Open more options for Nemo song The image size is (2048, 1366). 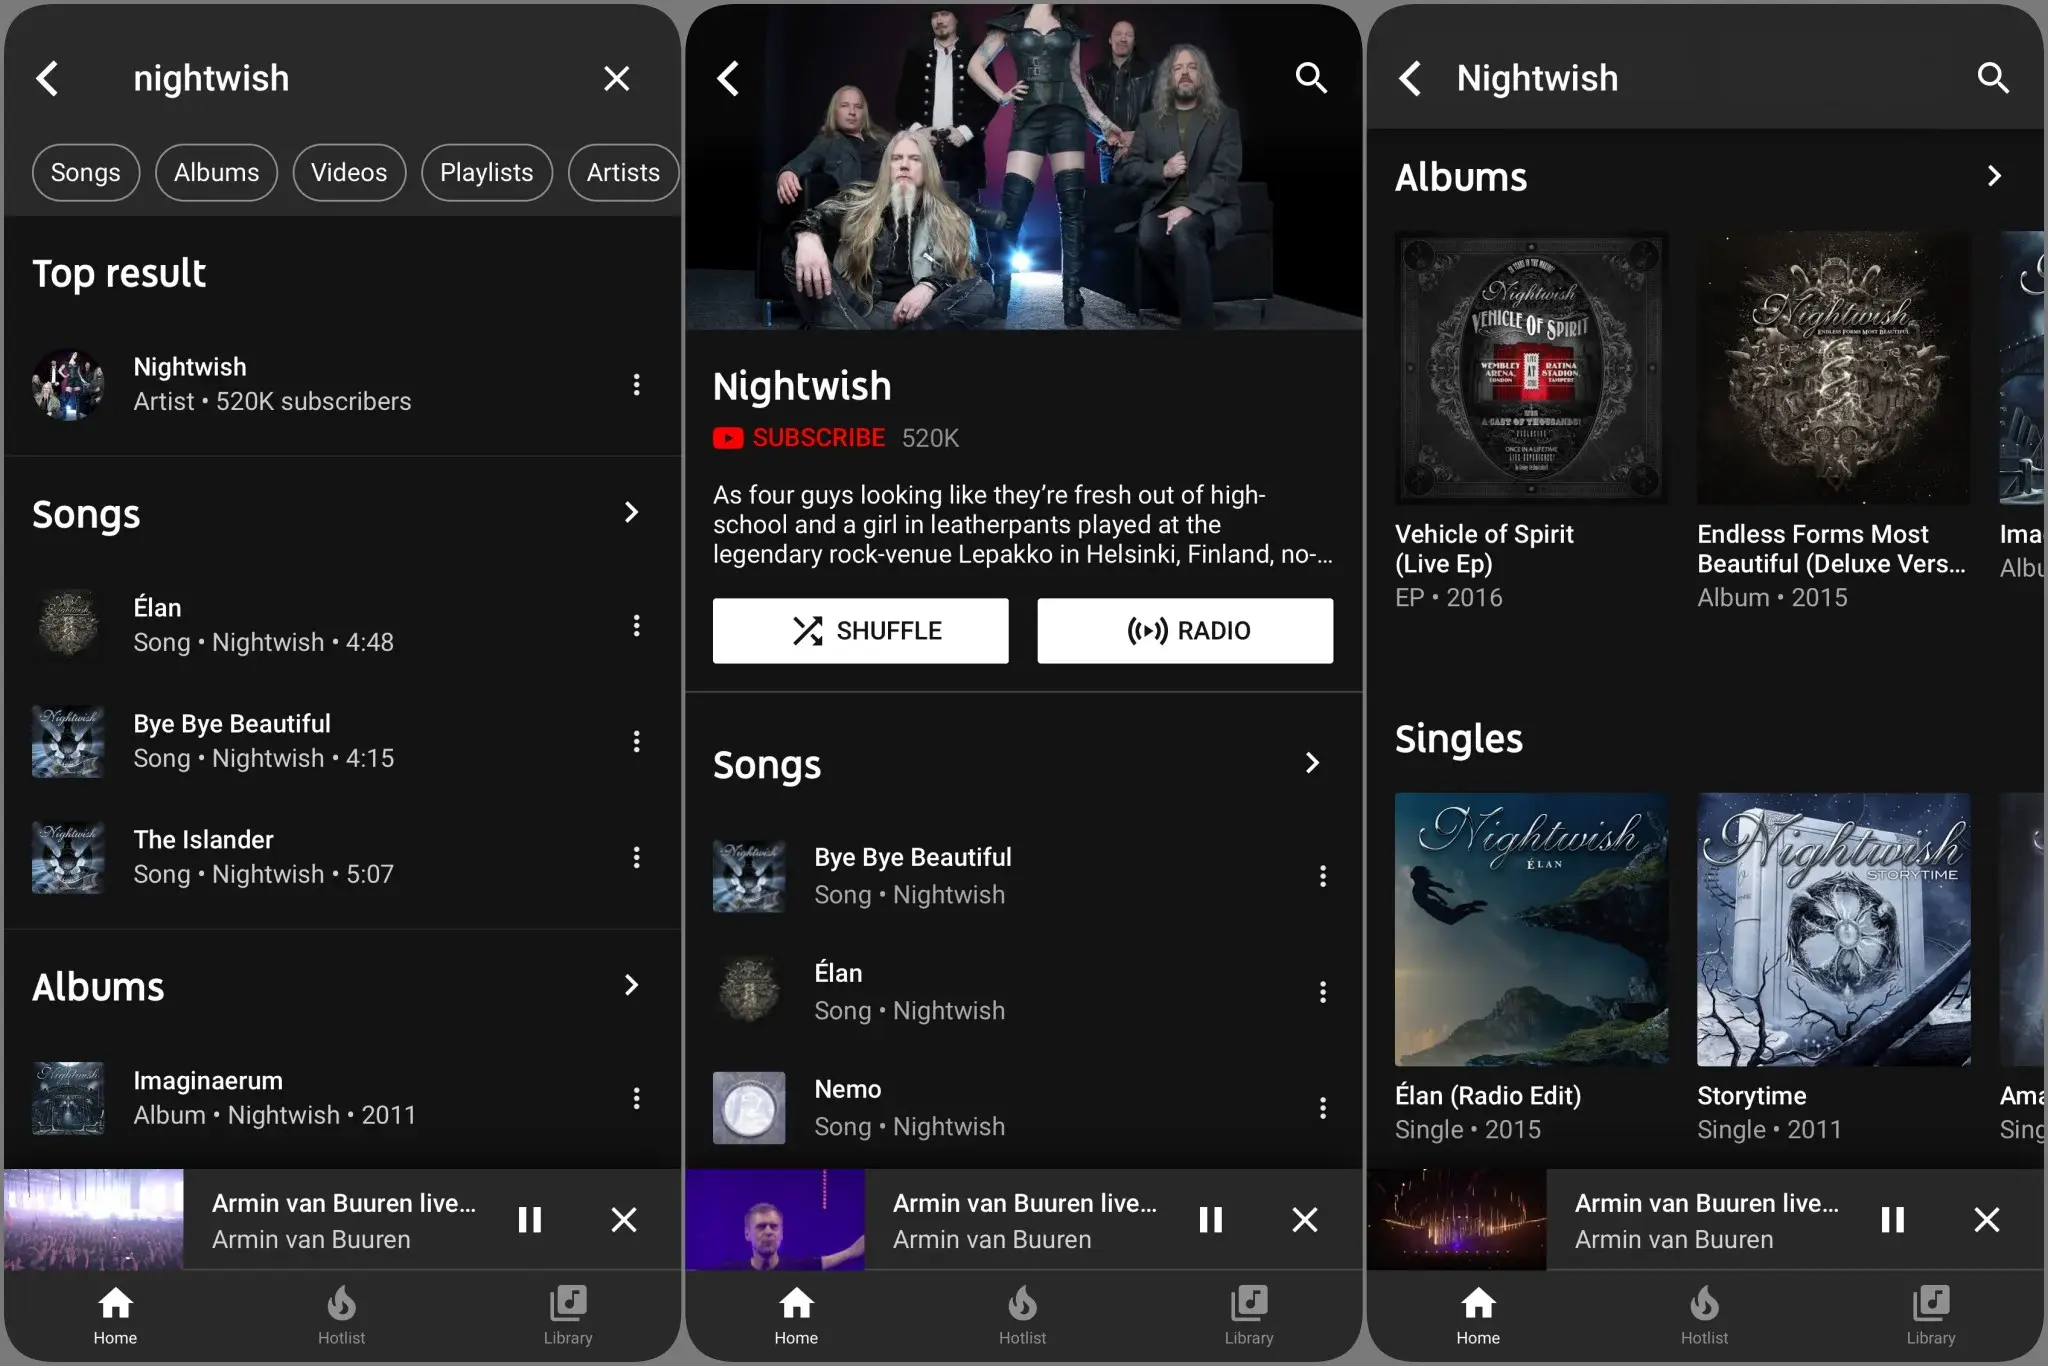click(1323, 1108)
